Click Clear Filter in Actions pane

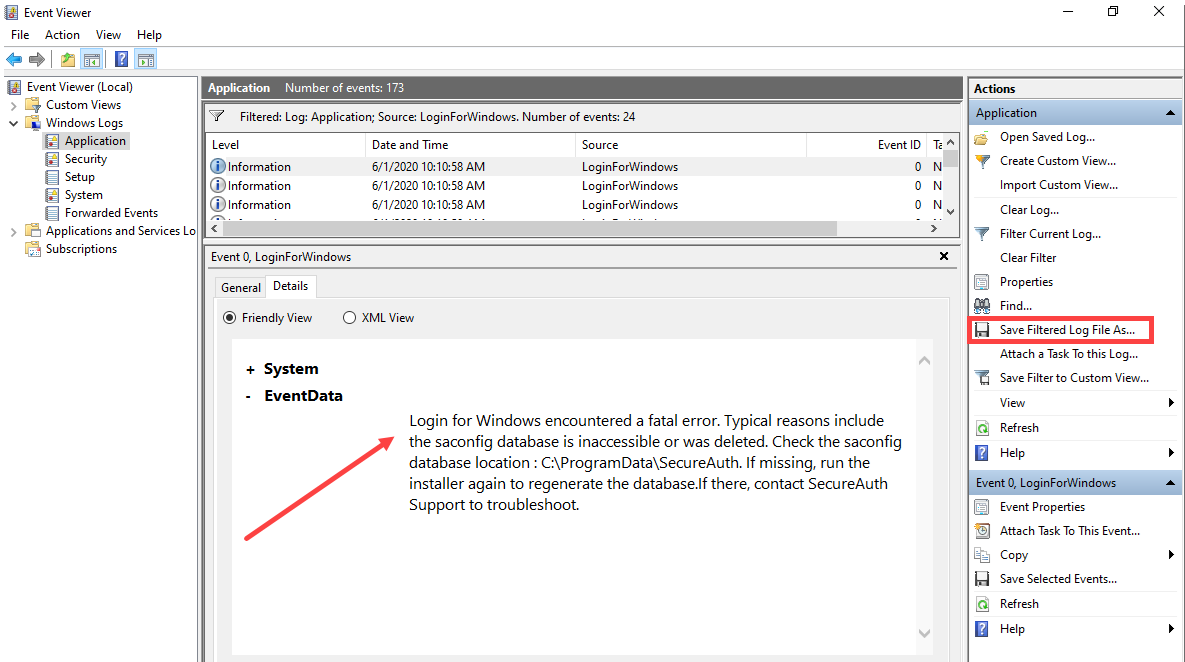(x=1028, y=258)
